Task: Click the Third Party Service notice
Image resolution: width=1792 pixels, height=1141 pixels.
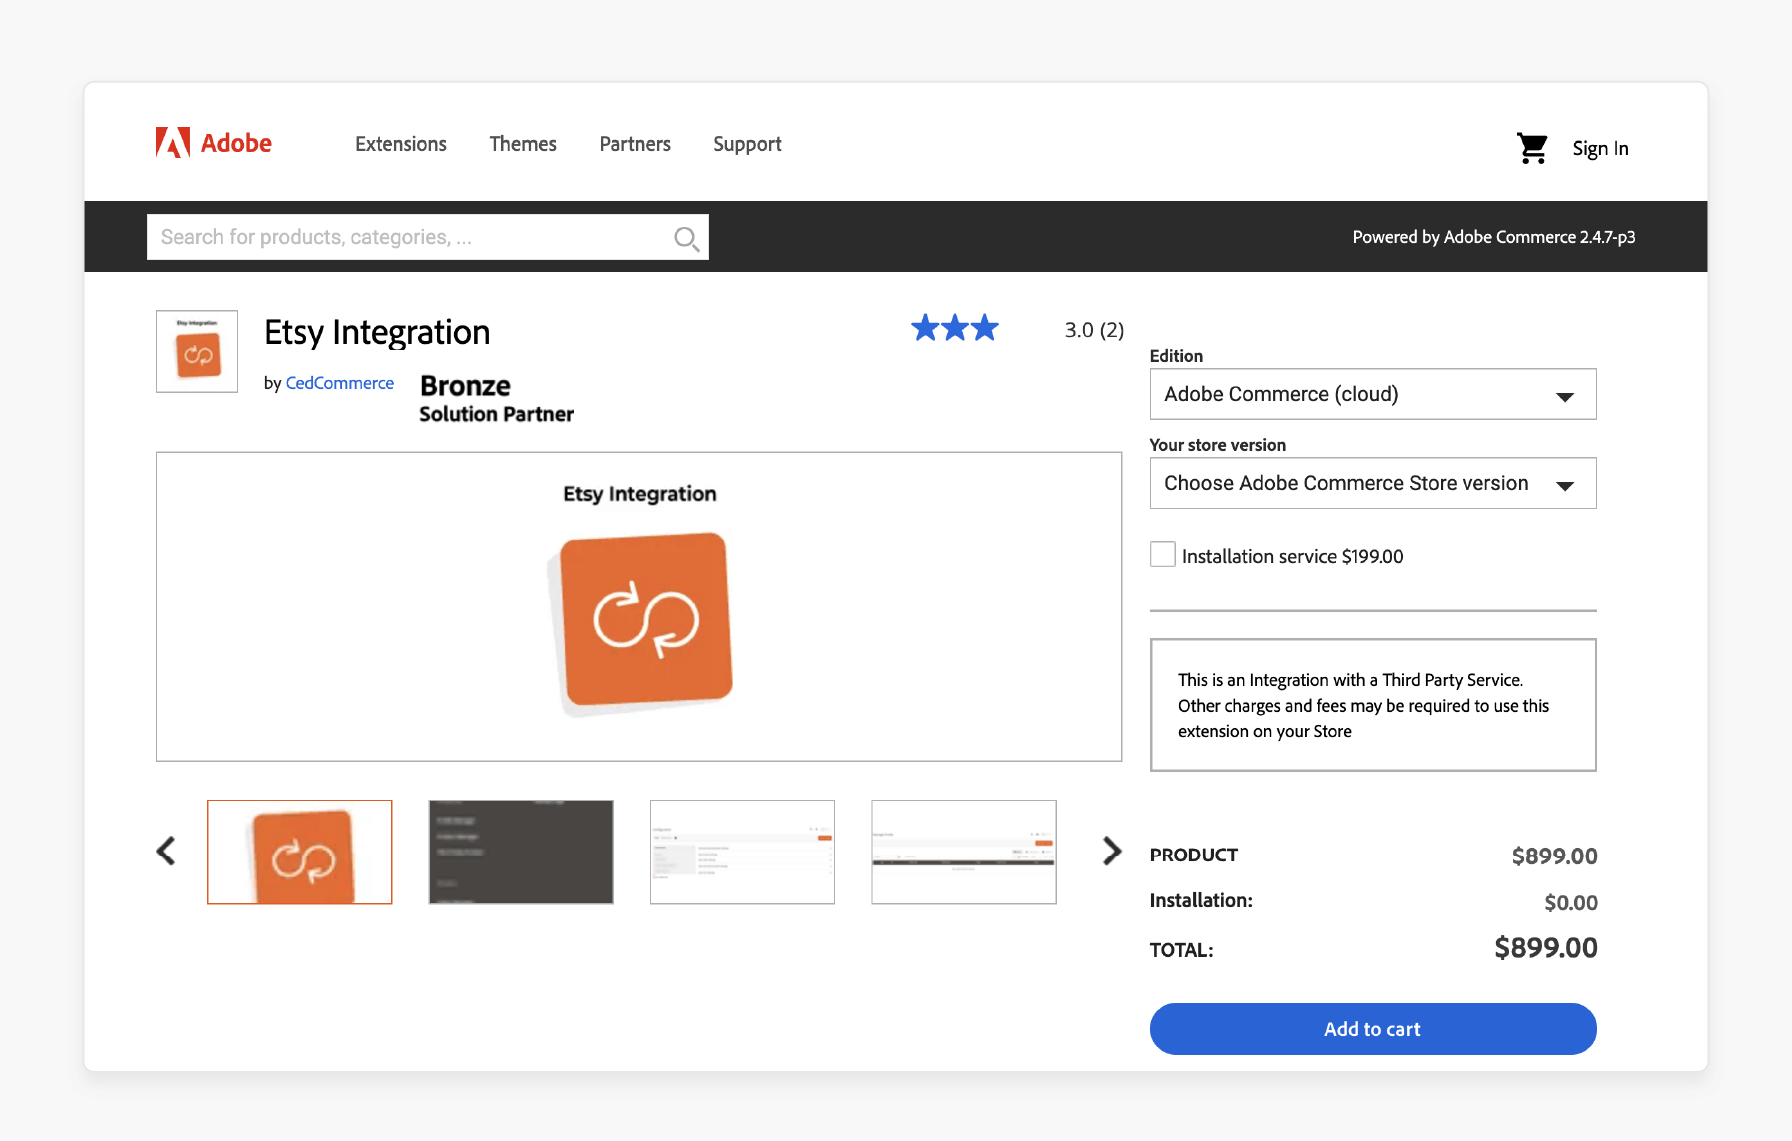Action: [x=1373, y=705]
